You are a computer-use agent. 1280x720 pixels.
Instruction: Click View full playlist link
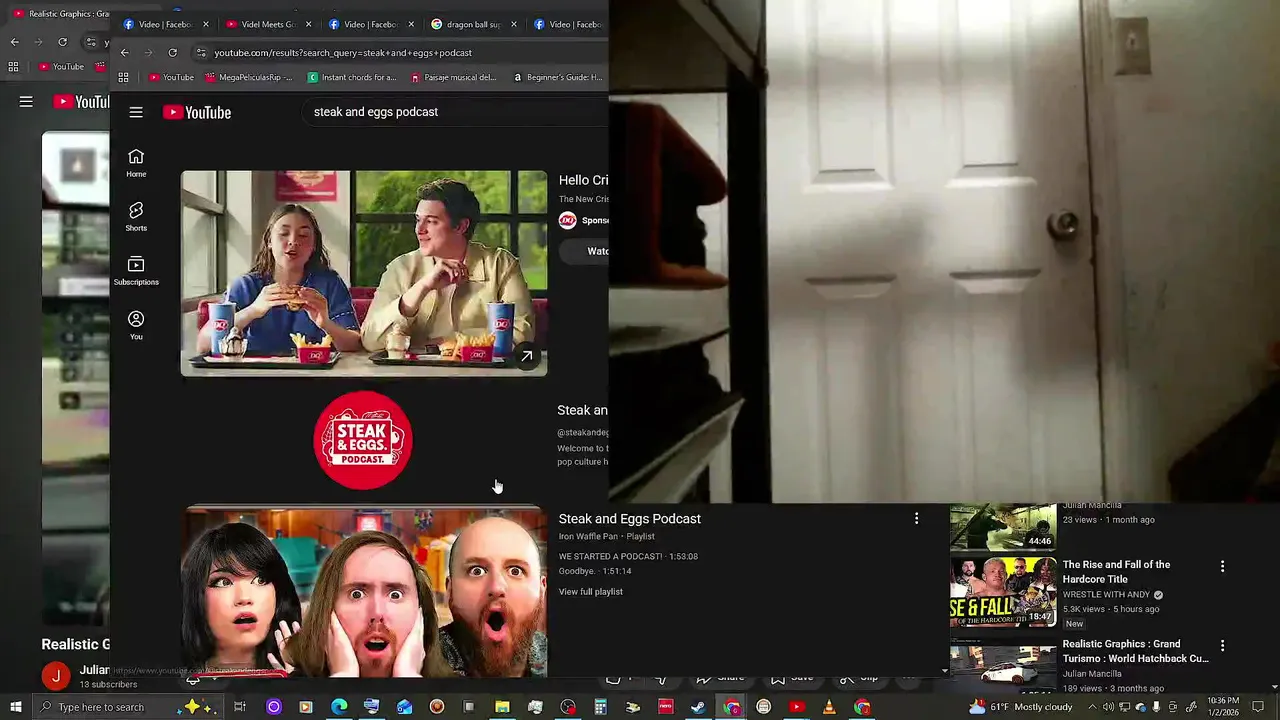click(591, 592)
